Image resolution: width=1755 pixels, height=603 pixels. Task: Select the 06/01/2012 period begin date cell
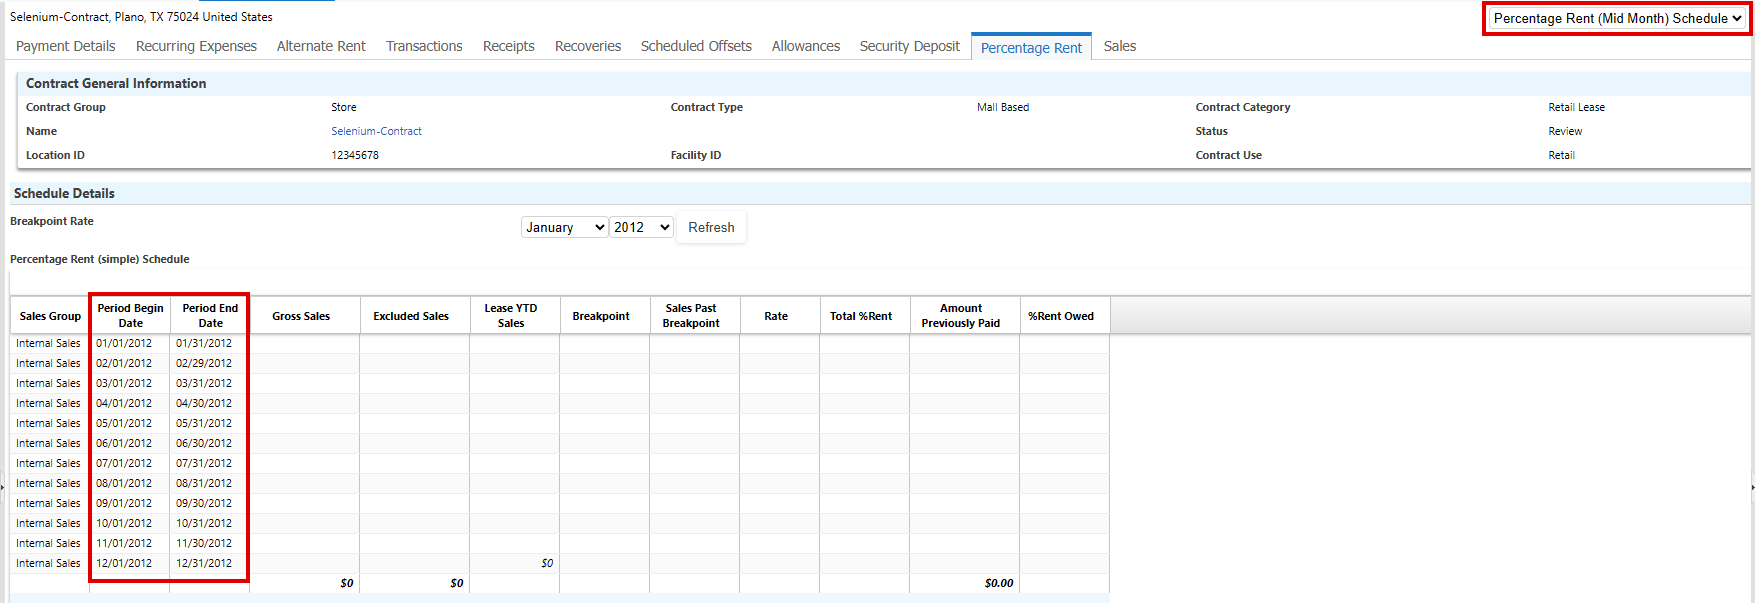[x=124, y=443]
